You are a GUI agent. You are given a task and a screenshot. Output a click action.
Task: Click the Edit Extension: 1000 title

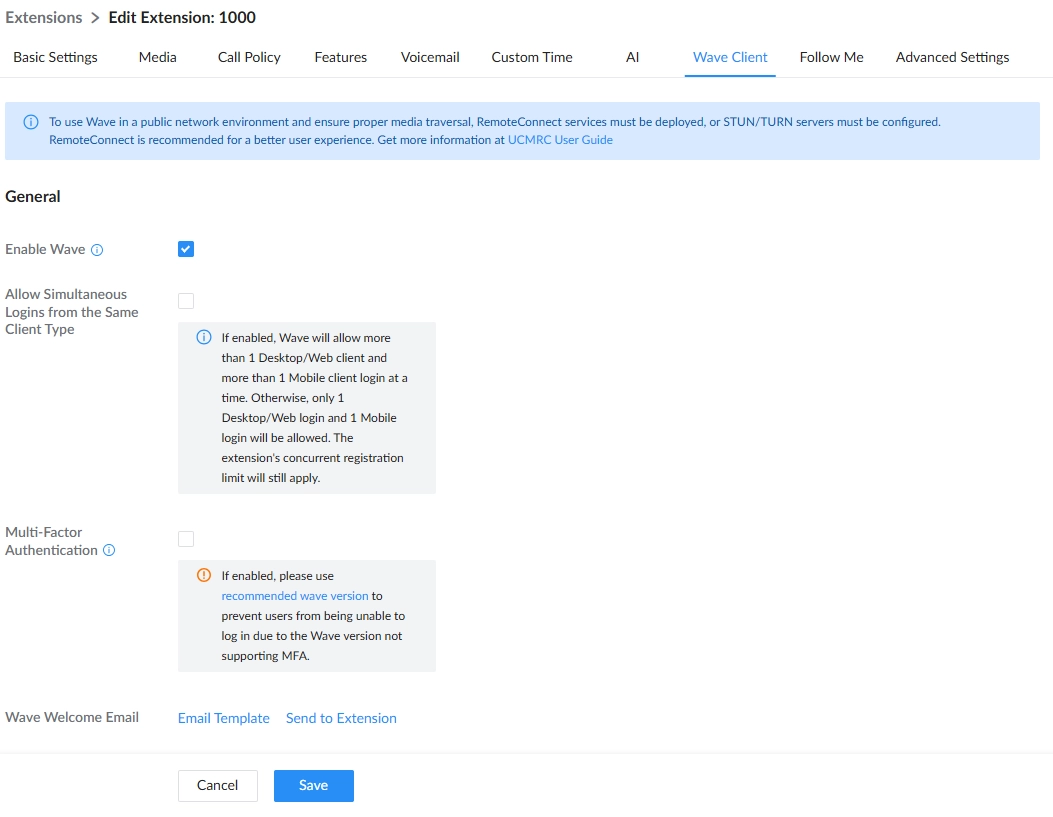click(182, 17)
